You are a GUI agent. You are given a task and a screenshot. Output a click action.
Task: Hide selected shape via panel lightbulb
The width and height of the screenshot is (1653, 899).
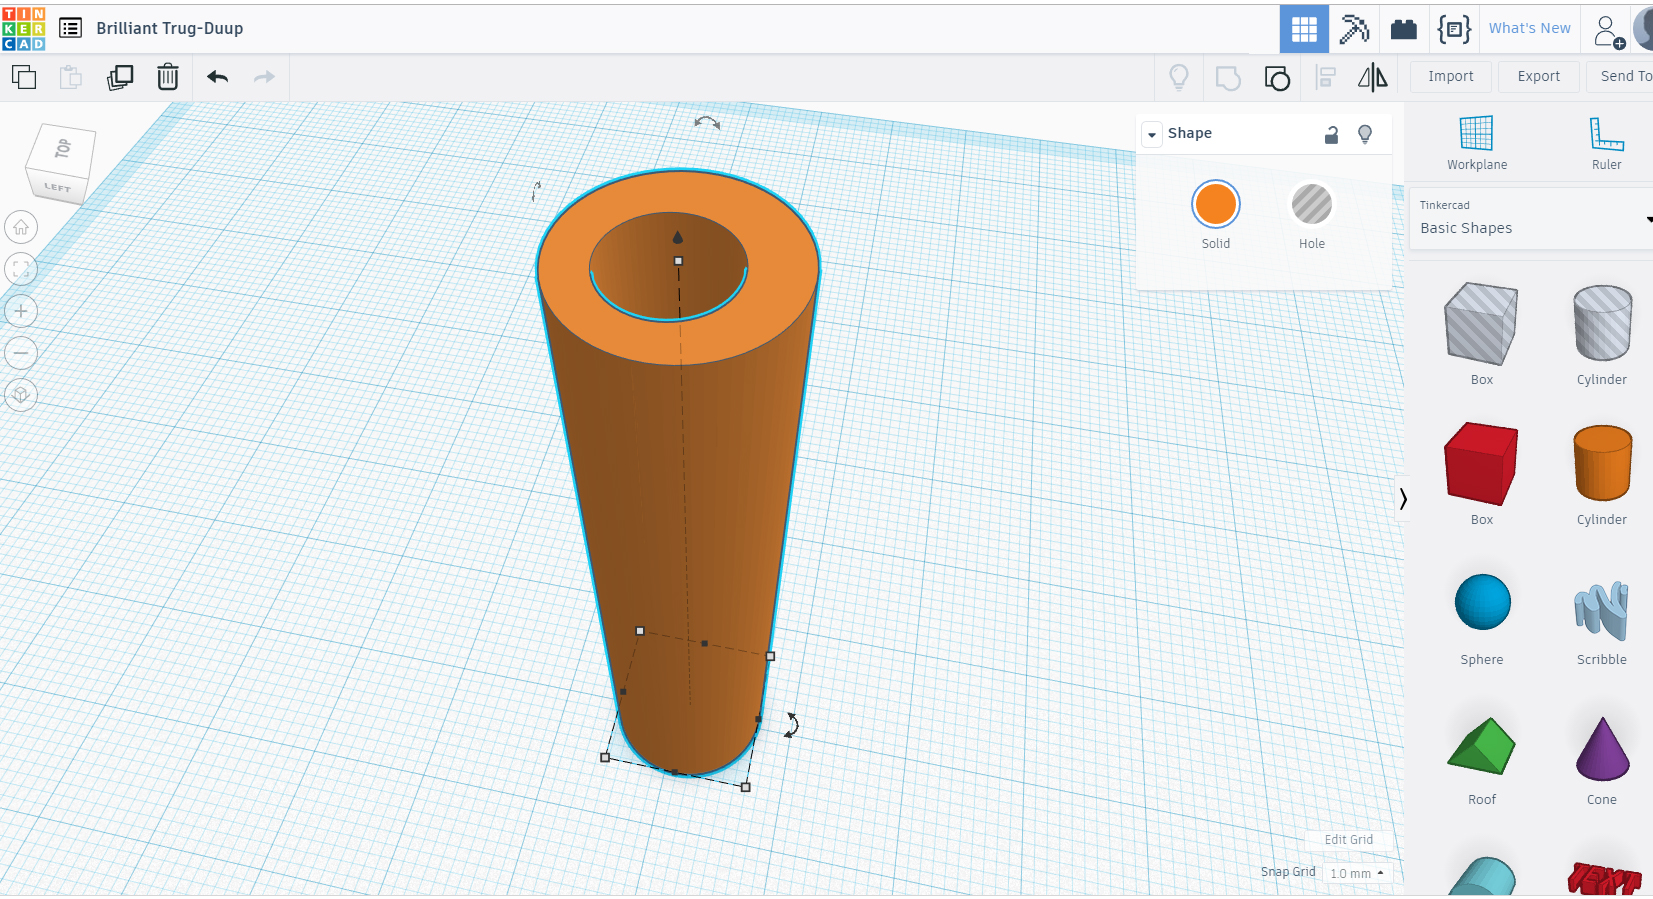1365,134
